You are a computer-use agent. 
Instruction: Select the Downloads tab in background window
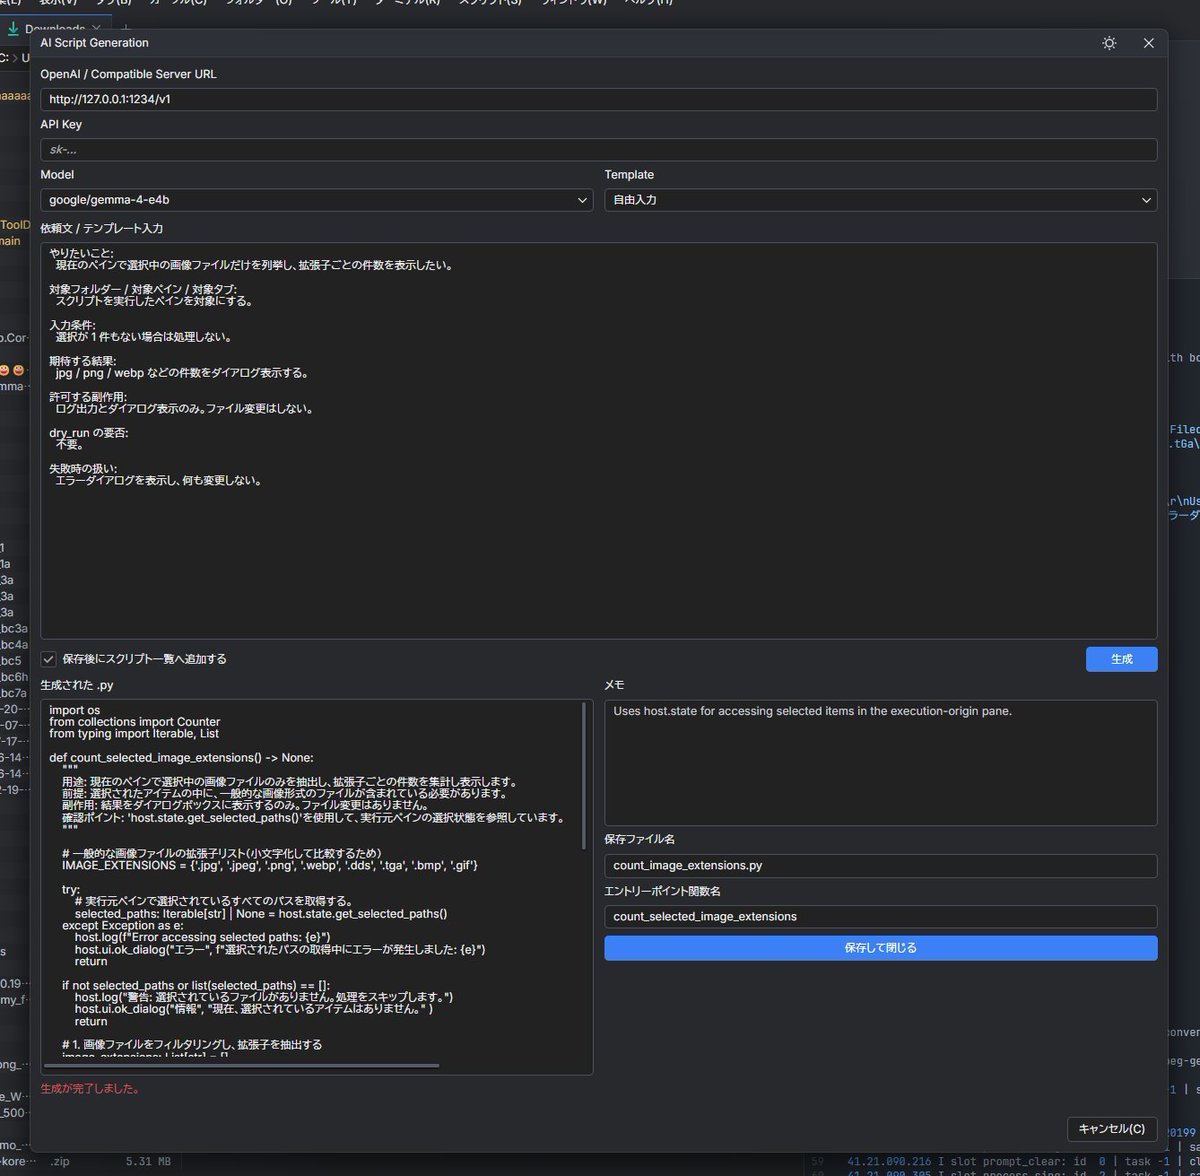pyautogui.click(x=54, y=29)
